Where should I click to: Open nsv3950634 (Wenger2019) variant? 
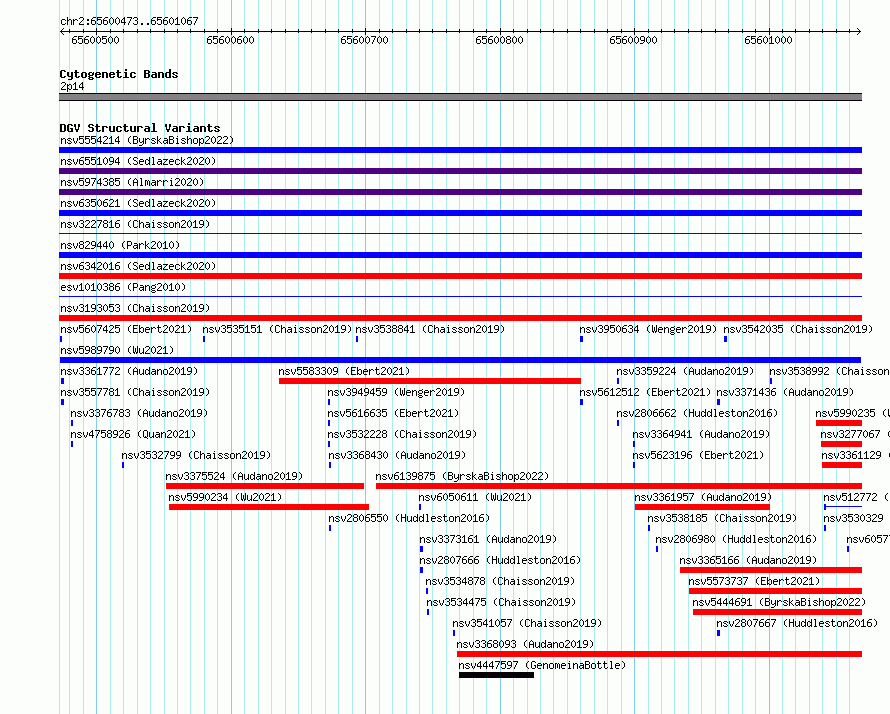click(648, 329)
